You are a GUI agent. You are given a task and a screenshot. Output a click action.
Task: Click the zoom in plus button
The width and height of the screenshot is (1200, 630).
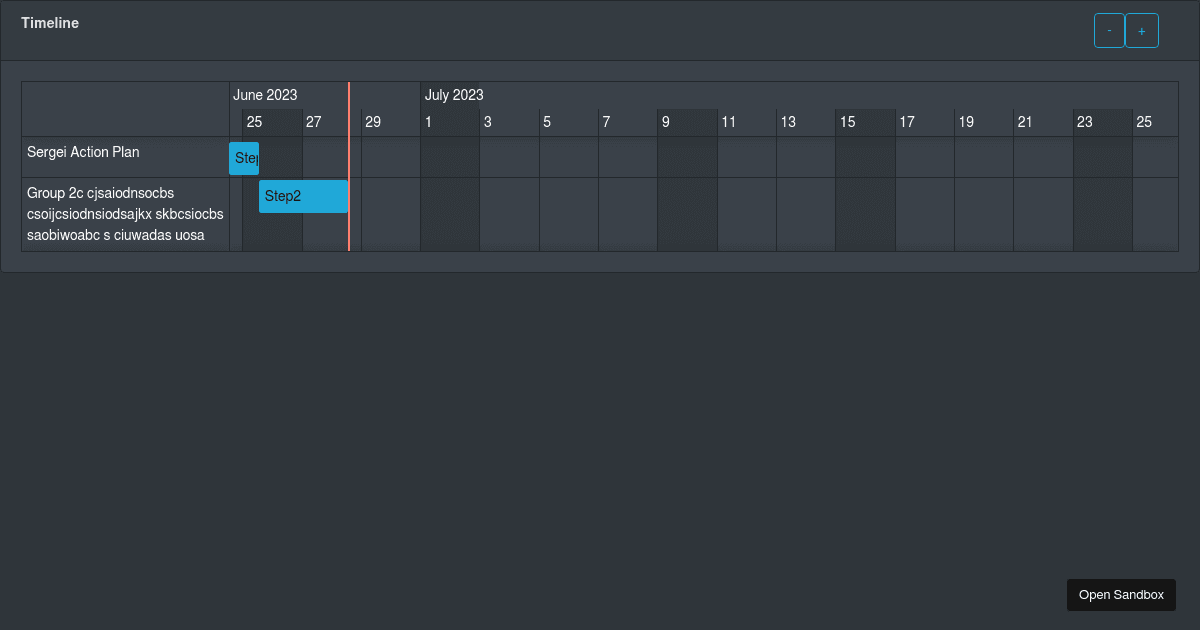[x=1142, y=30]
